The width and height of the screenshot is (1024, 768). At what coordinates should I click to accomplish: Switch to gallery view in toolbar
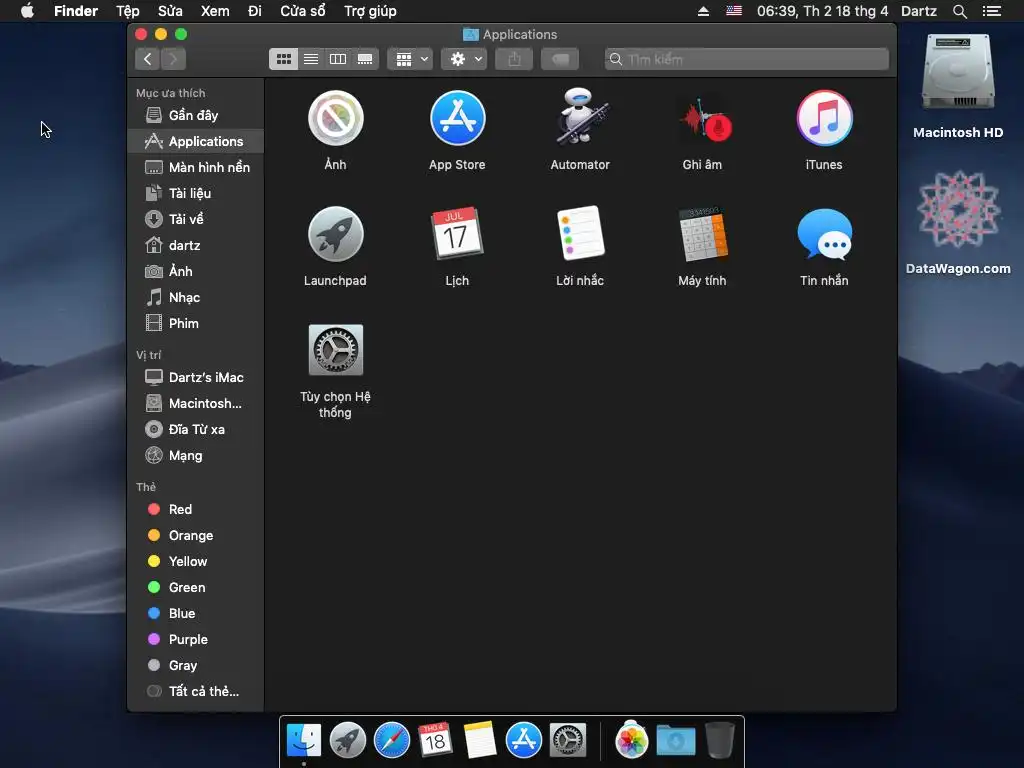[365, 59]
